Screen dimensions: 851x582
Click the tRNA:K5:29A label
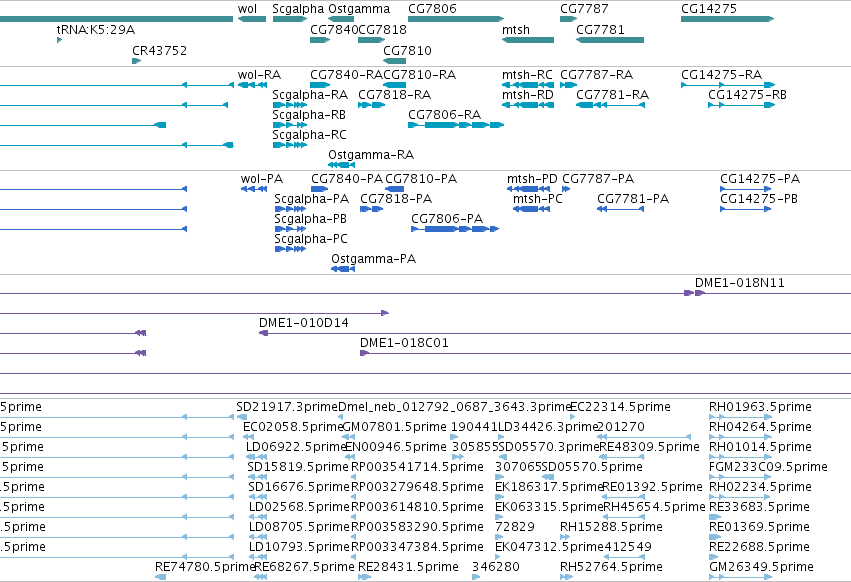pyautogui.click(x=96, y=29)
